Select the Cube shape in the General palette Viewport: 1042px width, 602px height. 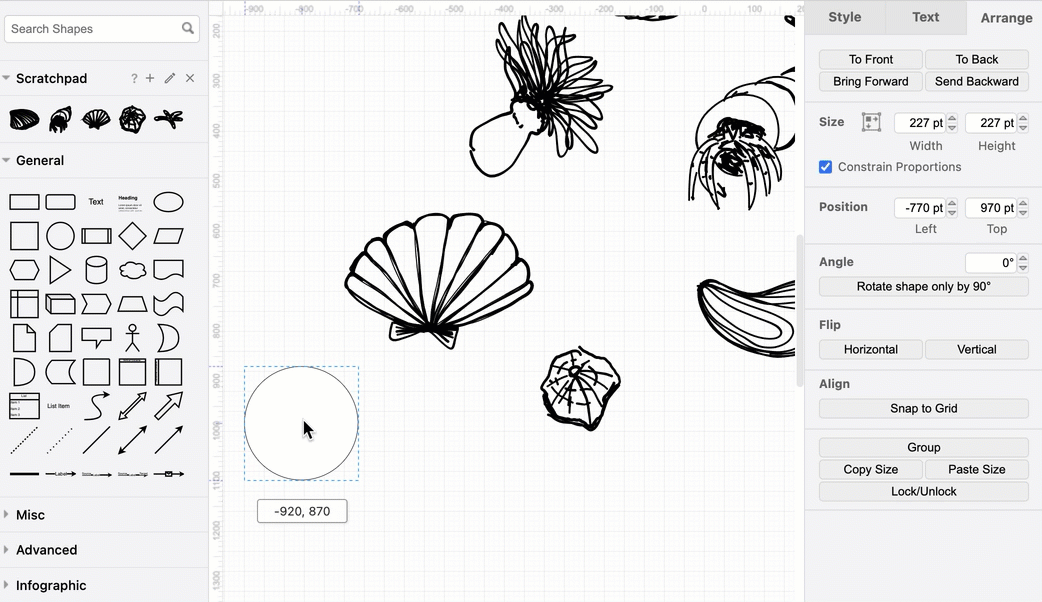61,302
